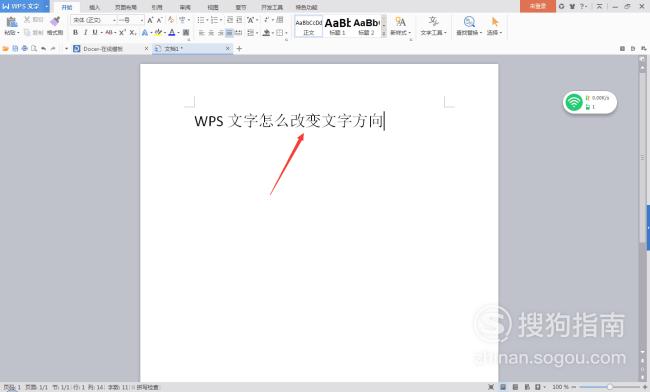This screenshot has height=392, width=650.
Task: Switch to the 视图 (View) tab
Action: coord(213,7)
